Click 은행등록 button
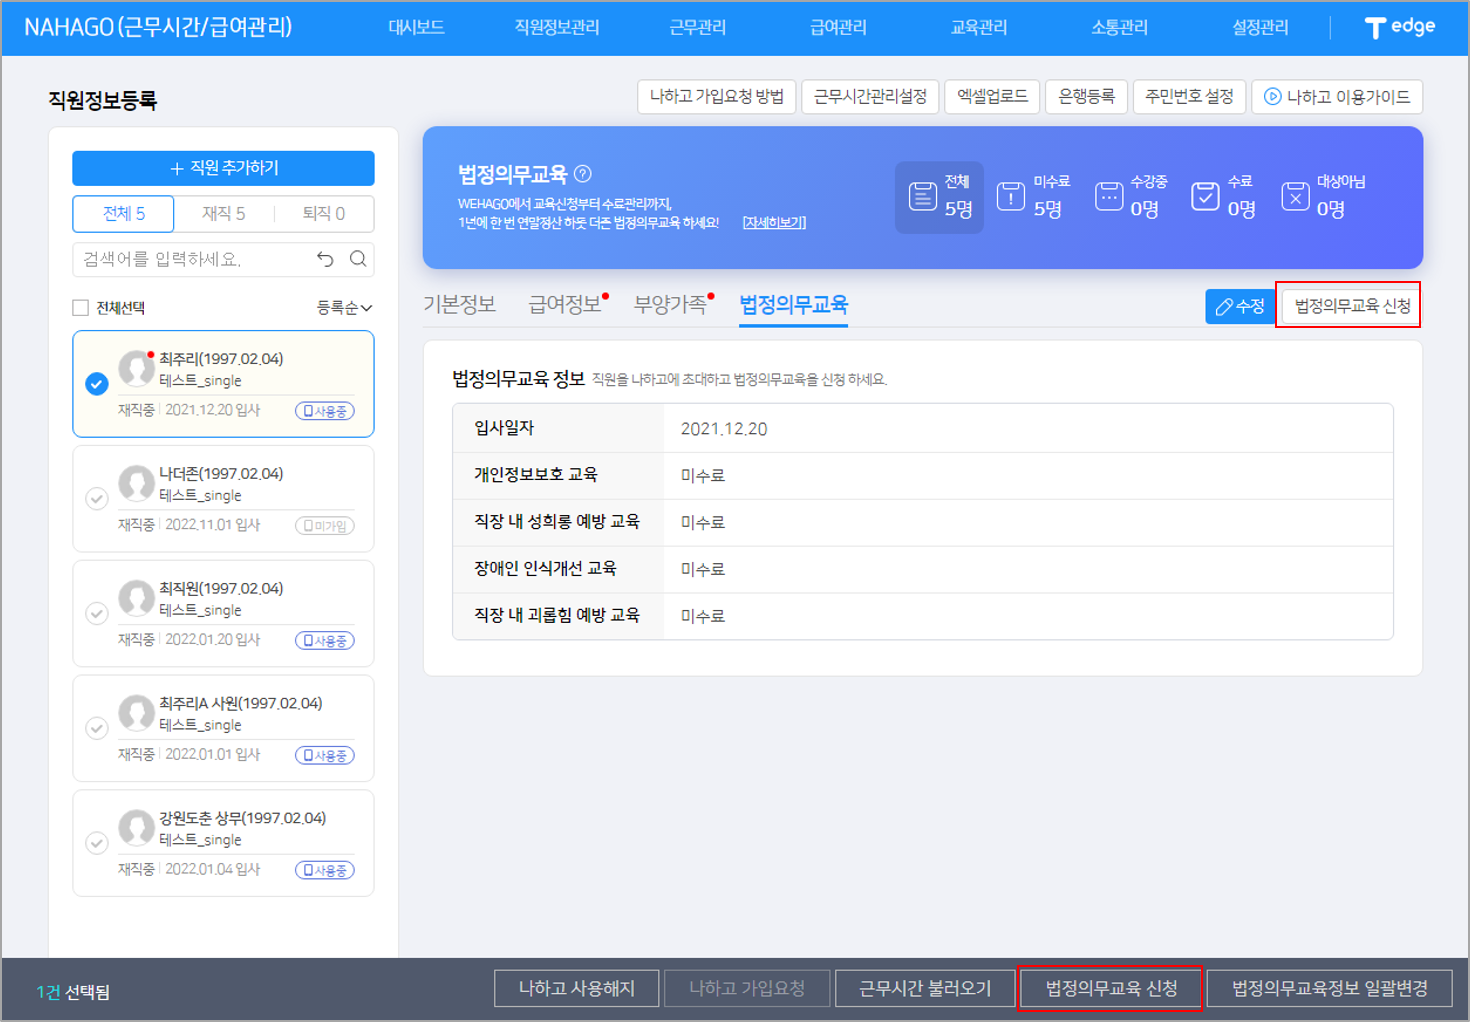Image resolution: width=1470 pixels, height=1022 pixels. coord(1087,97)
